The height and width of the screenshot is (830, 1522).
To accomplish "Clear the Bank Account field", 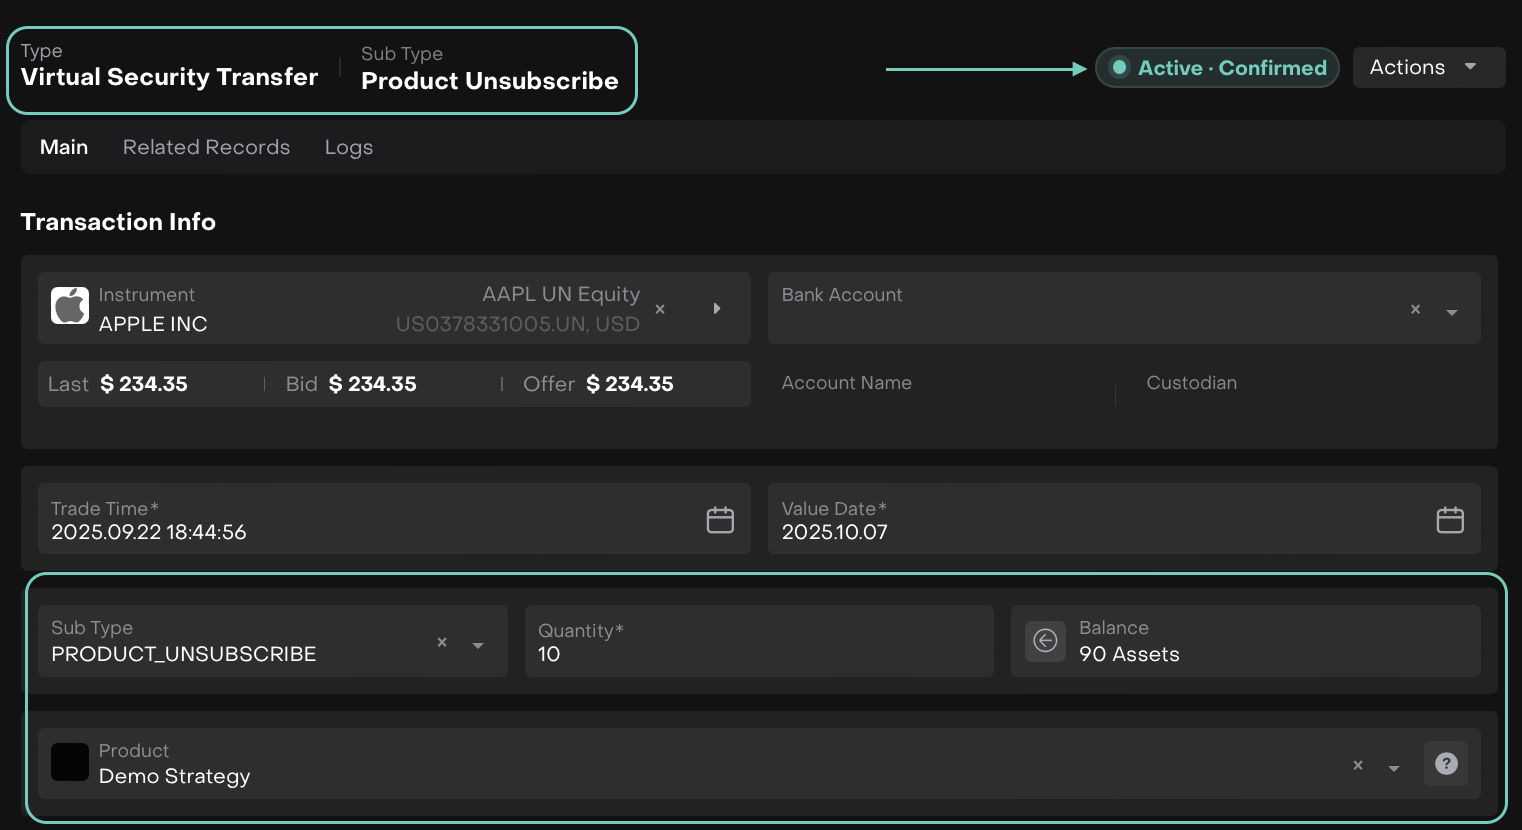I will click(1415, 310).
